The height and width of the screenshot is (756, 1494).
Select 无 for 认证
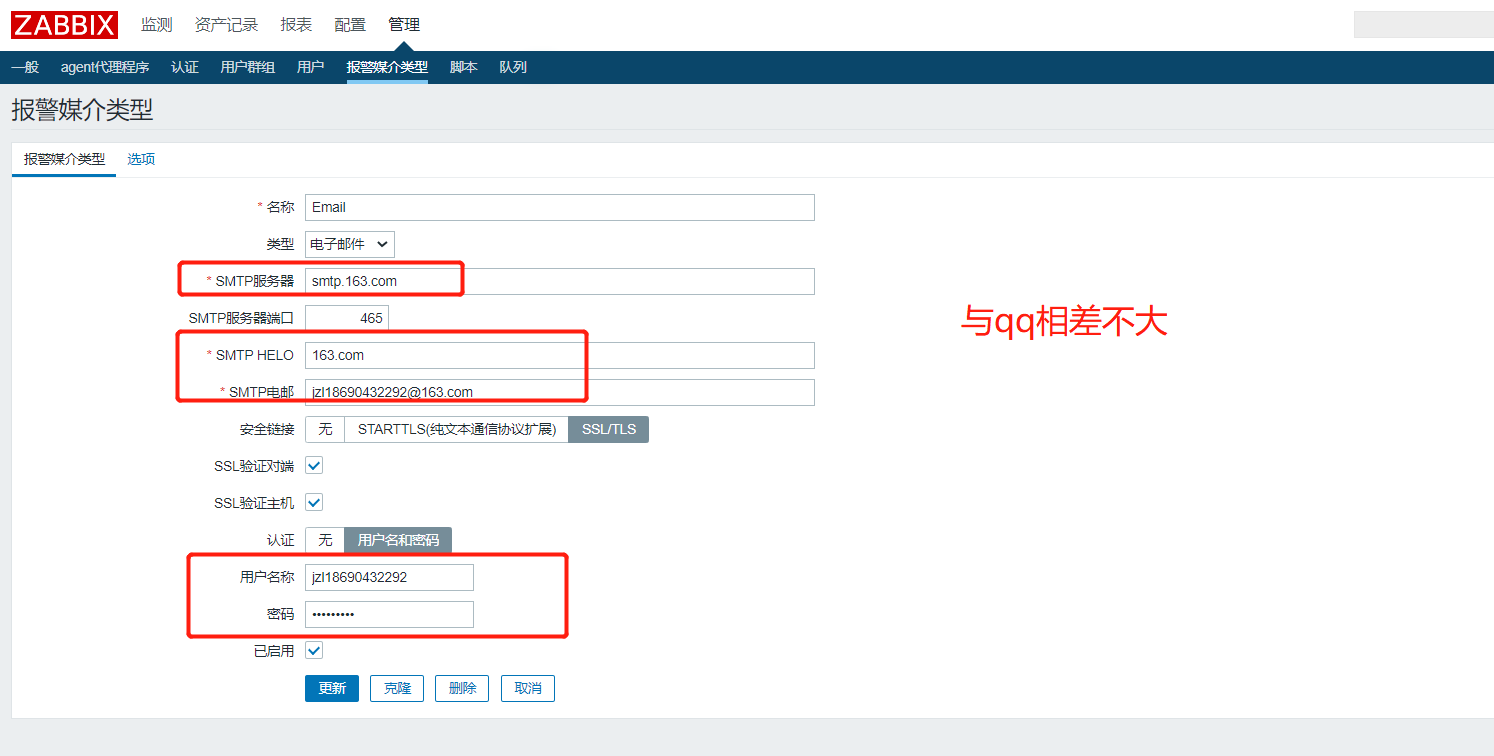[x=325, y=540]
